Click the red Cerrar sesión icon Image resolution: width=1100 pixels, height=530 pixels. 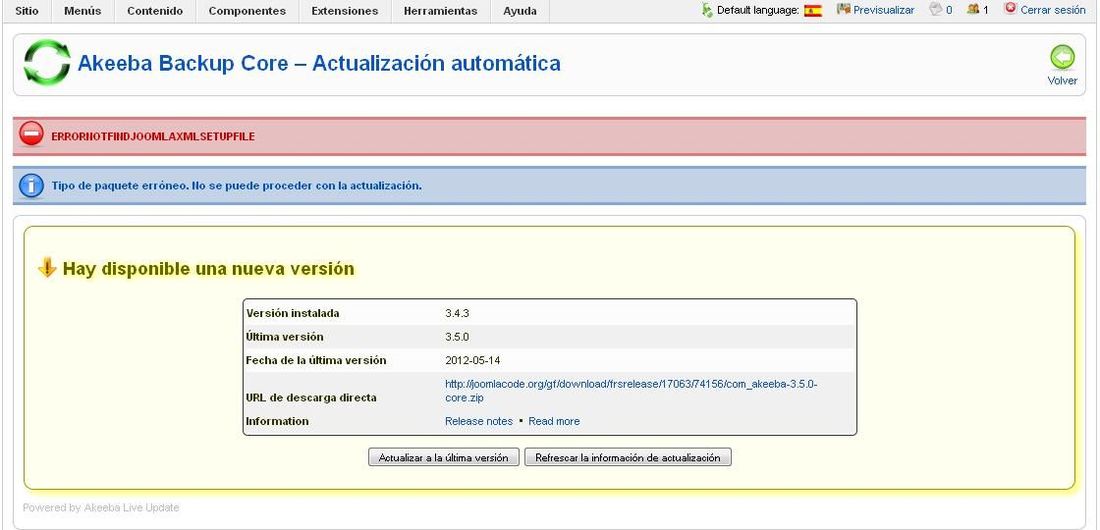[x=1010, y=8]
